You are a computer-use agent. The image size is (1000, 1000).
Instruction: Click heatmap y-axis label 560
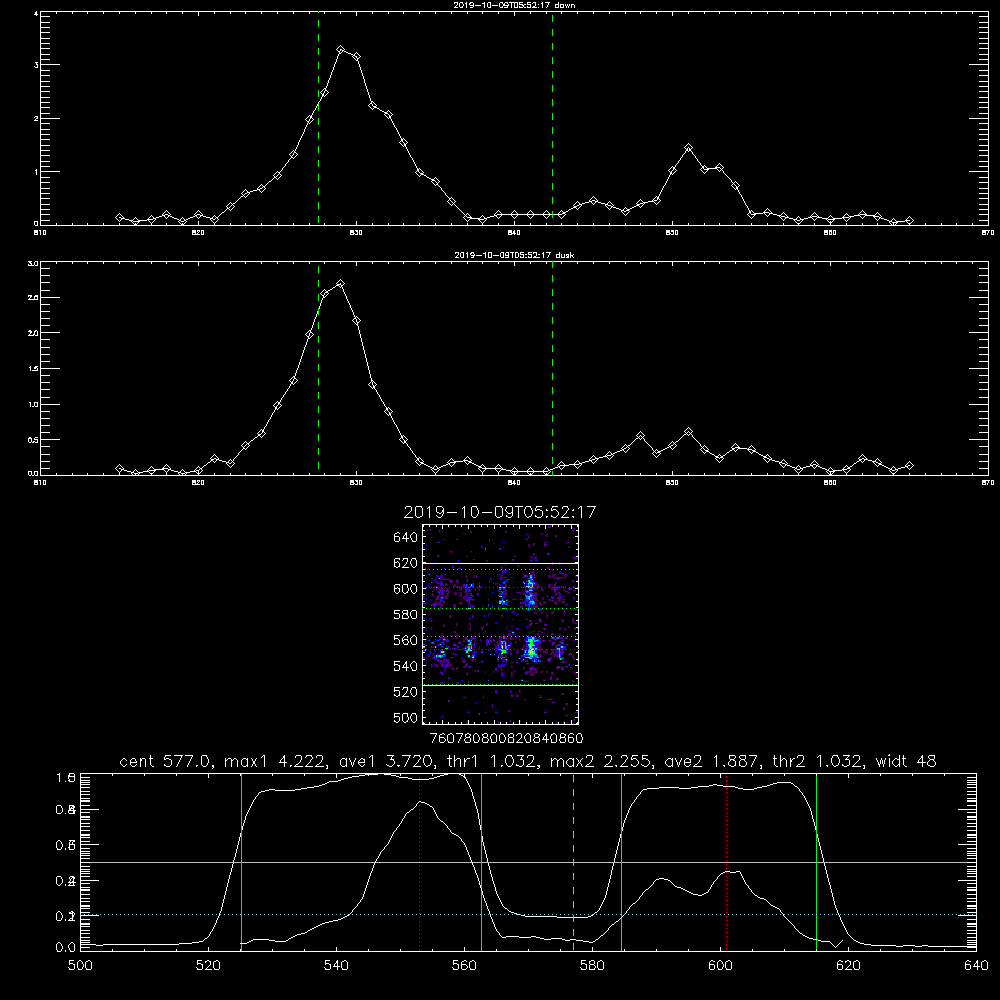pyautogui.click(x=406, y=640)
